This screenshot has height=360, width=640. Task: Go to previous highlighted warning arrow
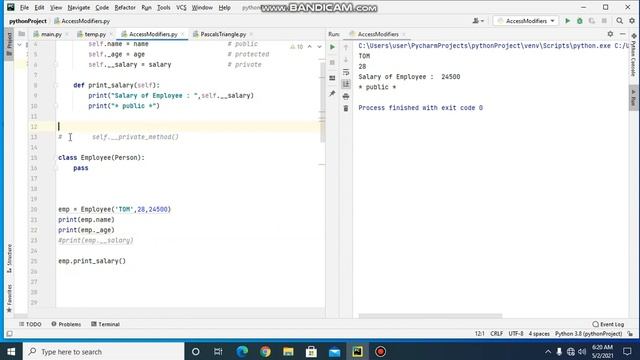point(310,47)
